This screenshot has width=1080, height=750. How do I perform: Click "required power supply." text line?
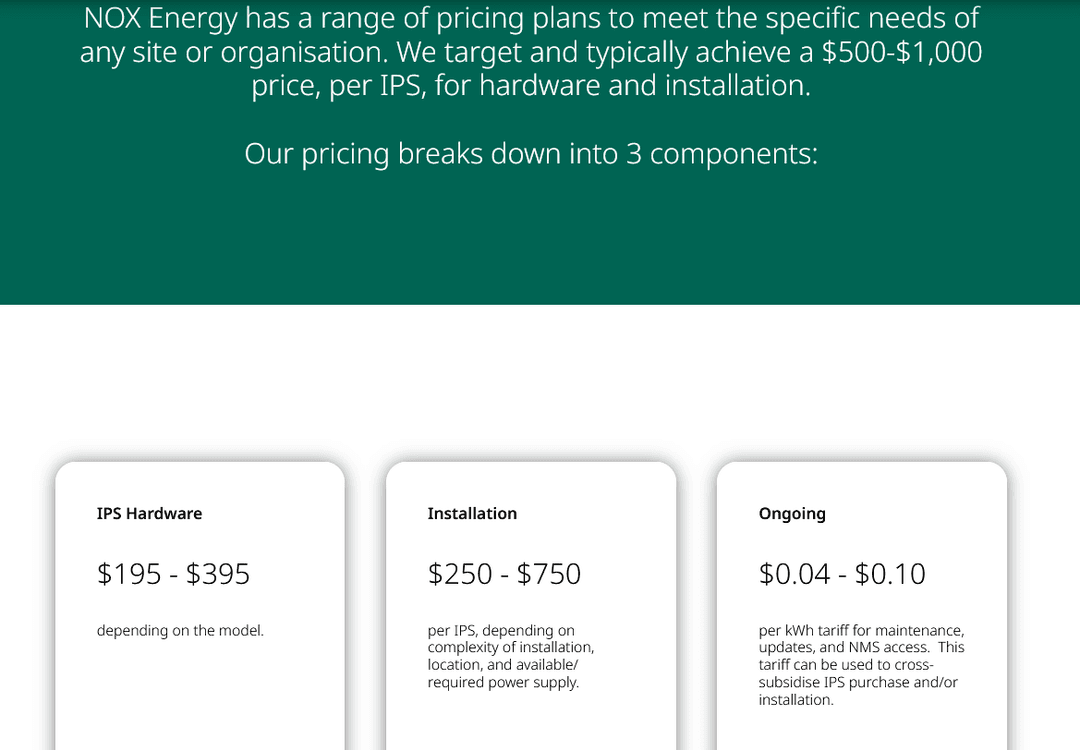click(x=503, y=683)
